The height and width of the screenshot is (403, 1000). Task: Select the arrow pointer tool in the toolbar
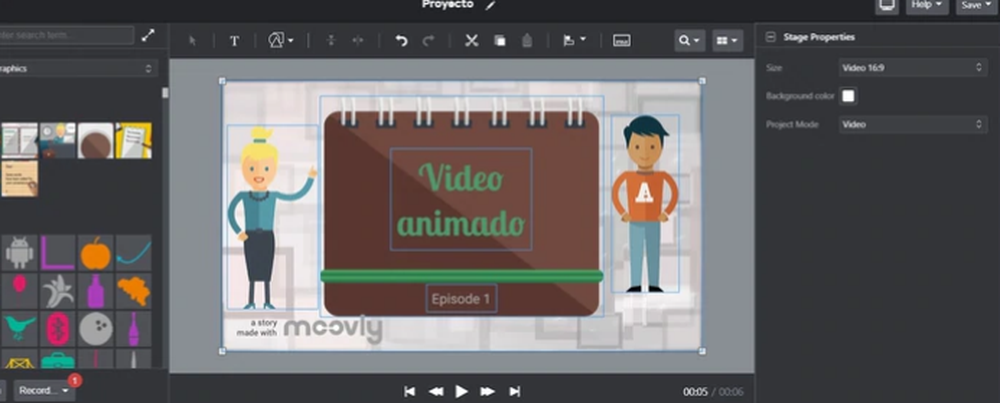(x=193, y=41)
